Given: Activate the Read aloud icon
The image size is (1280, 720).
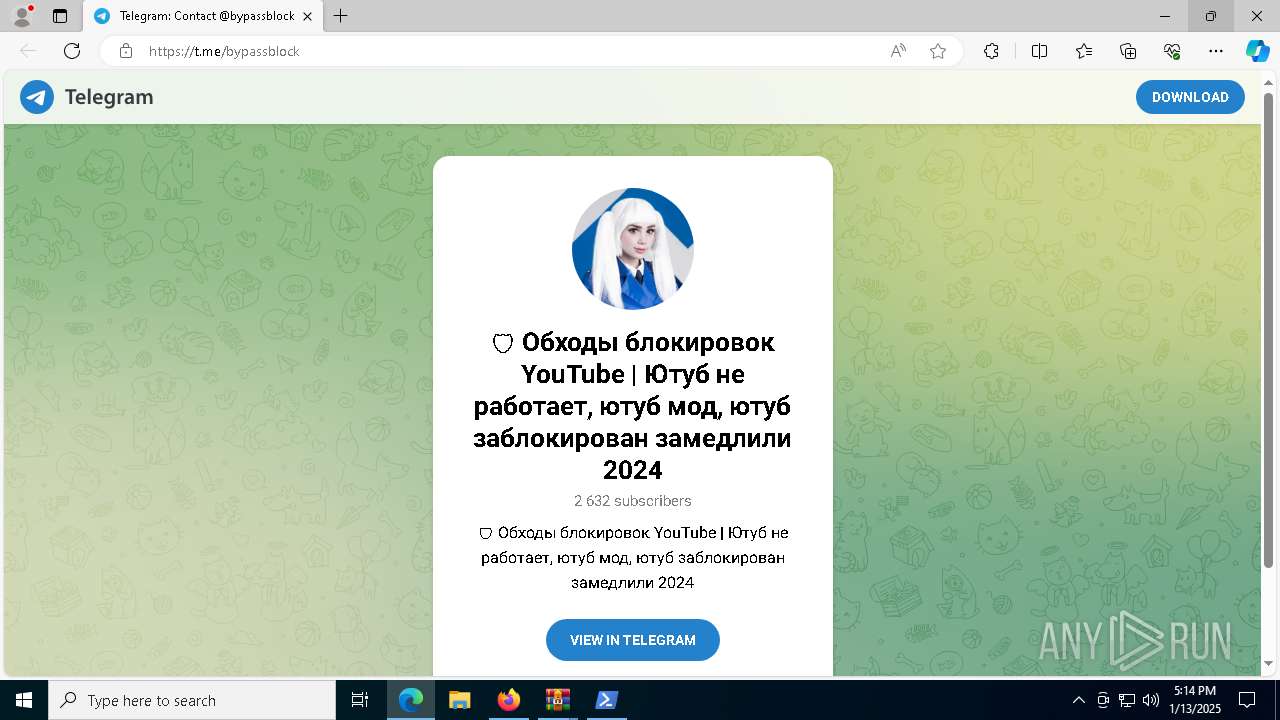Looking at the screenshot, I should (898, 51).
